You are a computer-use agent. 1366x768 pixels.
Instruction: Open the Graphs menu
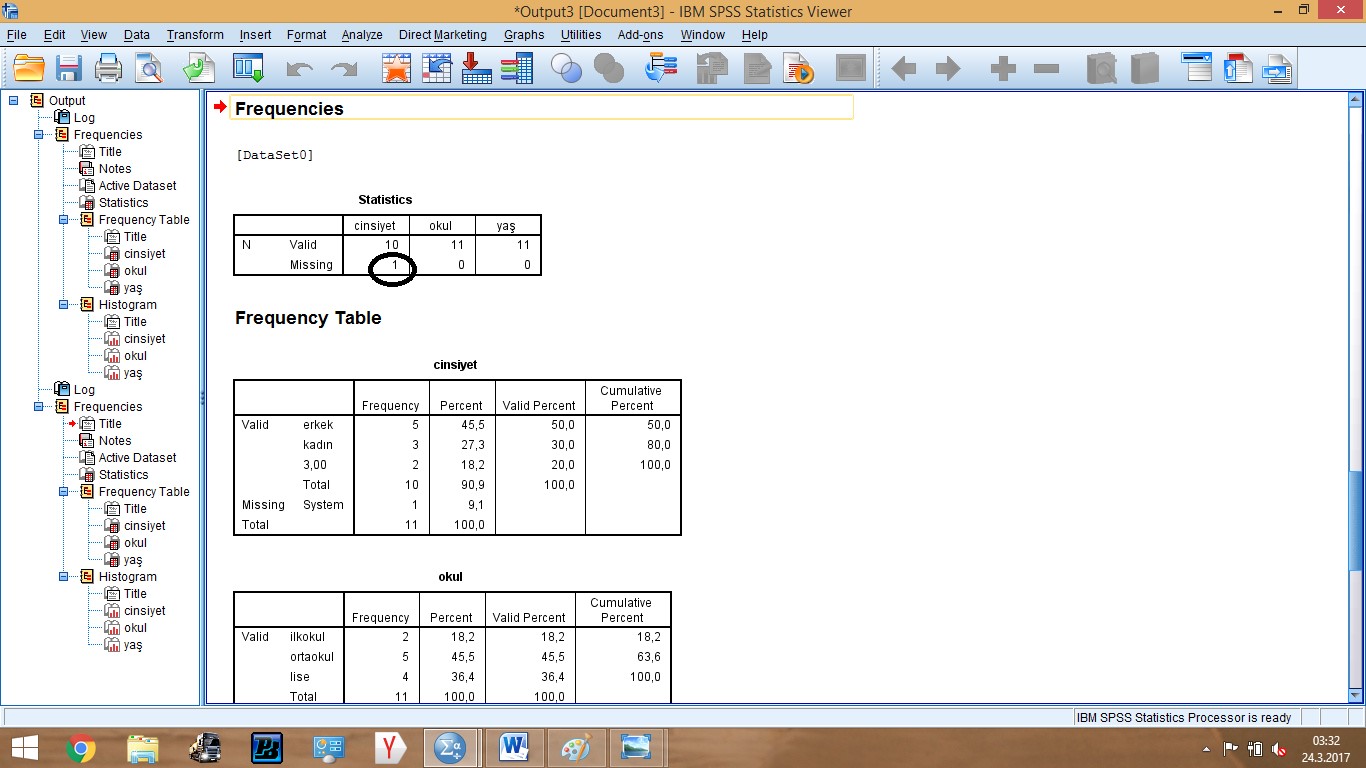tap(523, 35)
